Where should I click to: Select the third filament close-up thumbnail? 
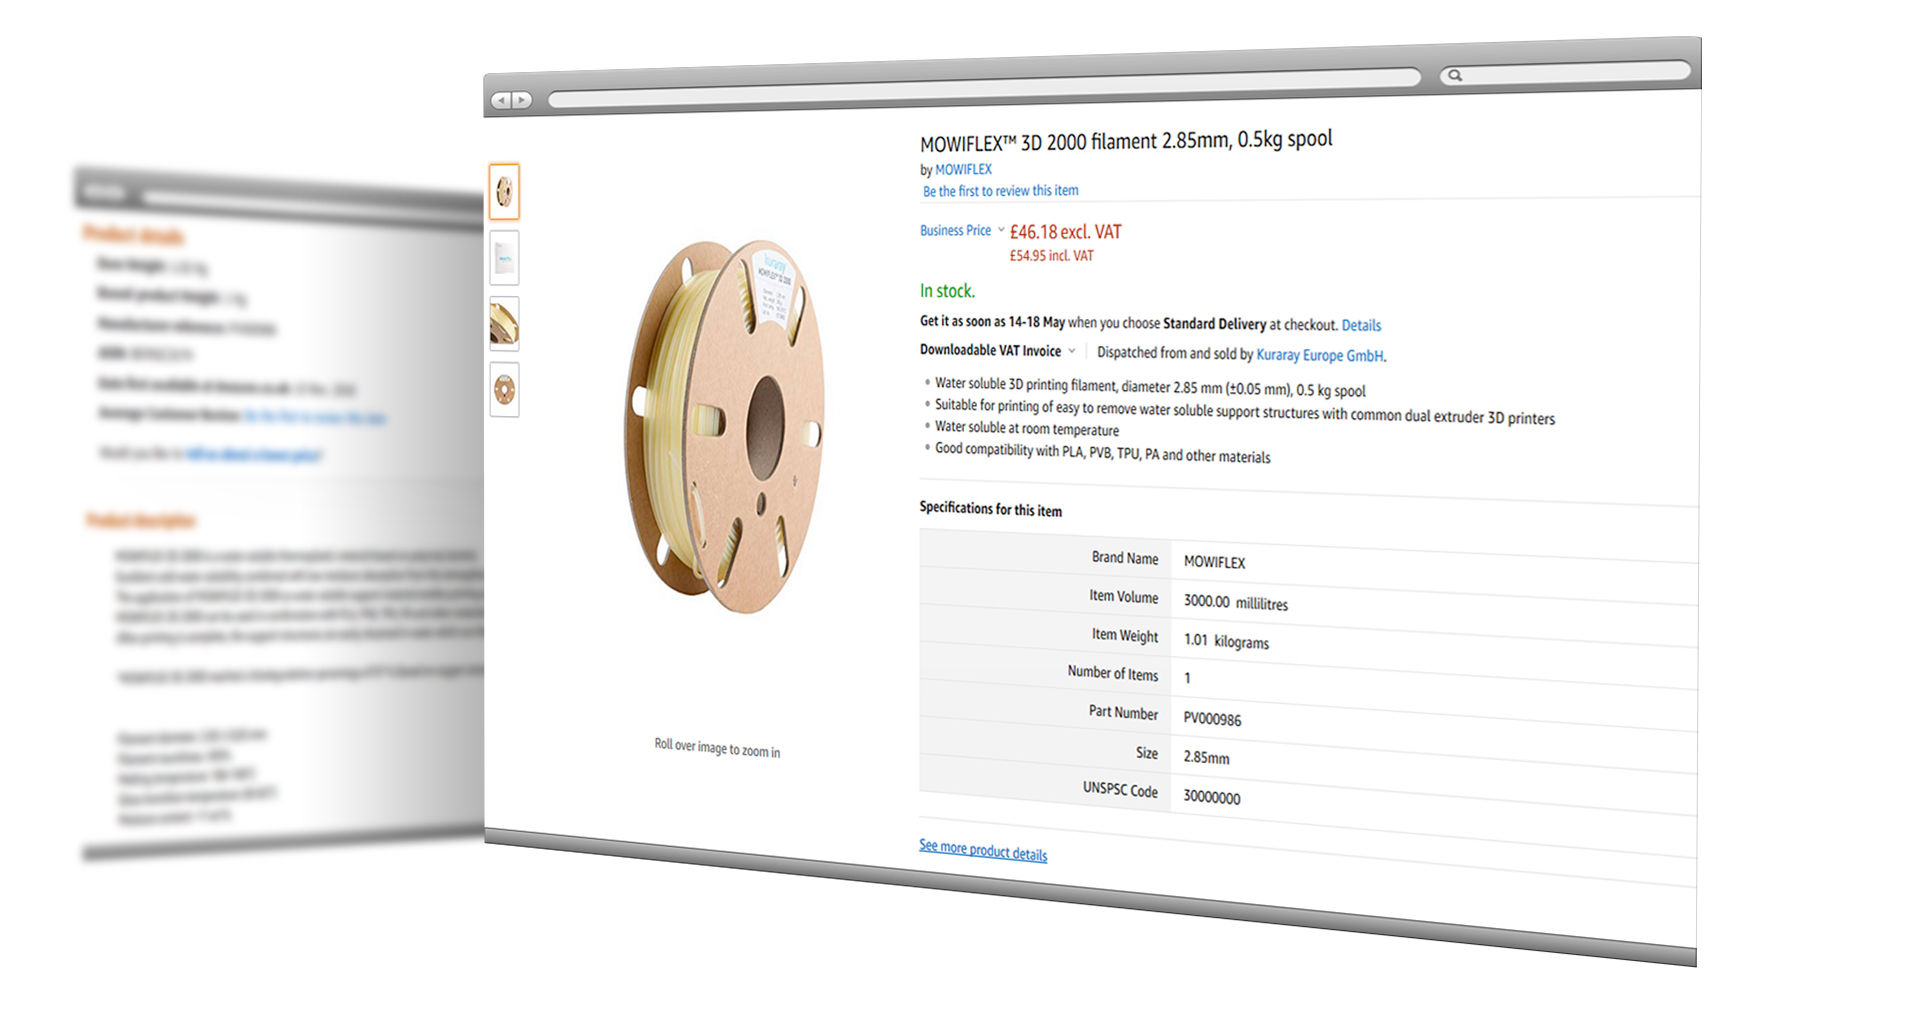[x=504, y=324]
